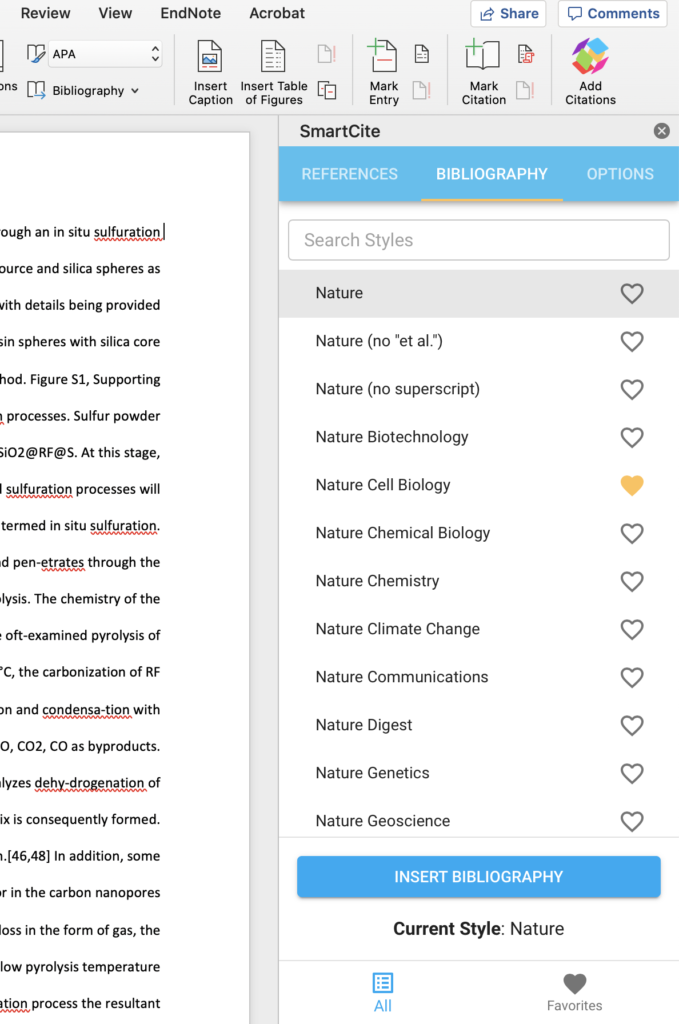Favorite the Nature Geoscience style
The width and height of the screenshot is (679, 1024).
click(x=631, y=822)
